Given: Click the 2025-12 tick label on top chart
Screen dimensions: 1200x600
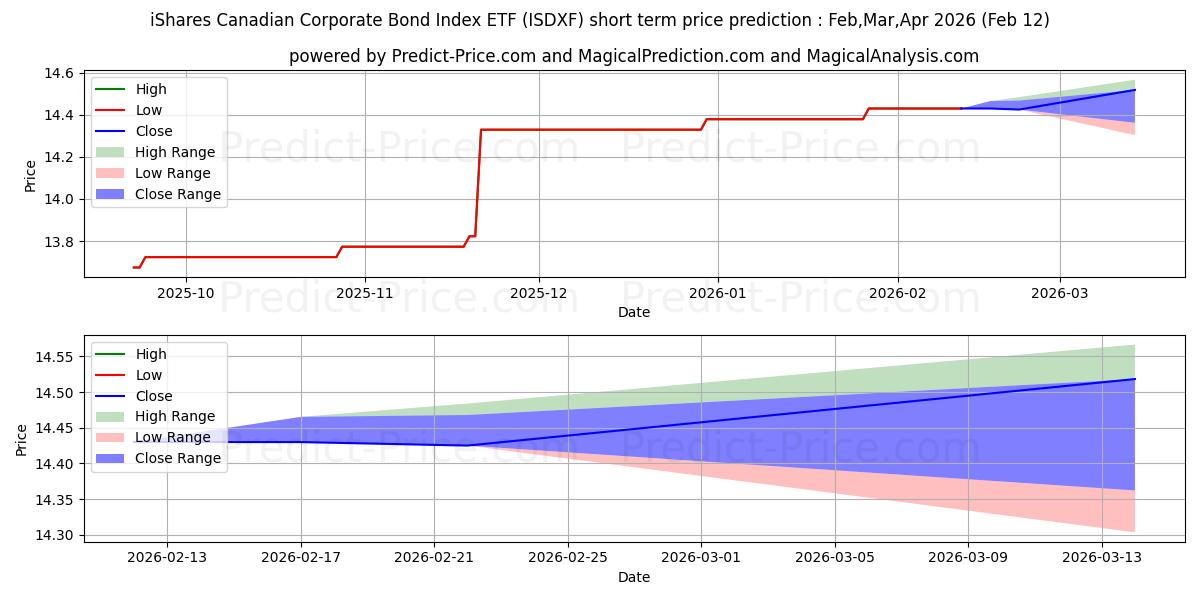Looking at the screenshot, I should (x=539, y=294).
